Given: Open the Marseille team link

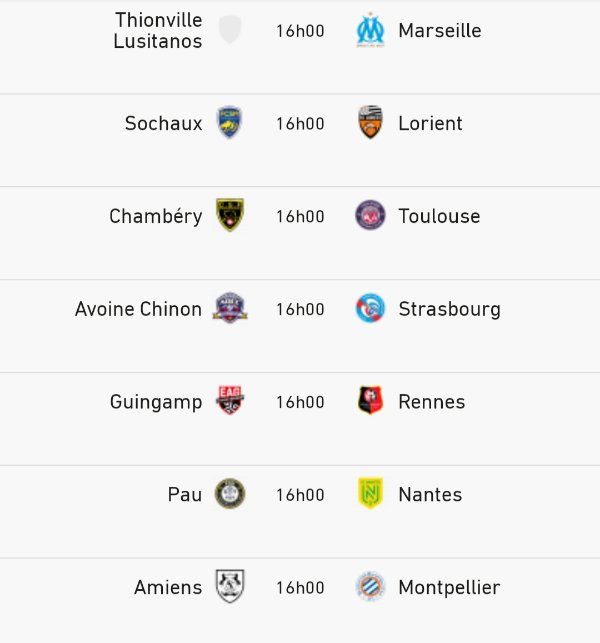Looking at the screenshot, I should pos(440,31).
